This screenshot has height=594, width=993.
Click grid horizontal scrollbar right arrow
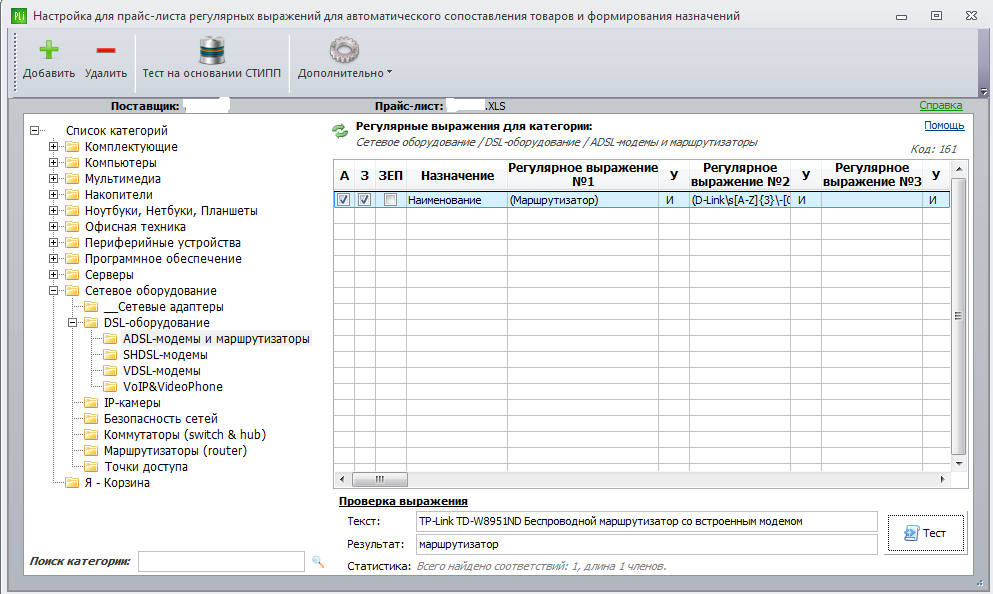click(x=942, y=479)
